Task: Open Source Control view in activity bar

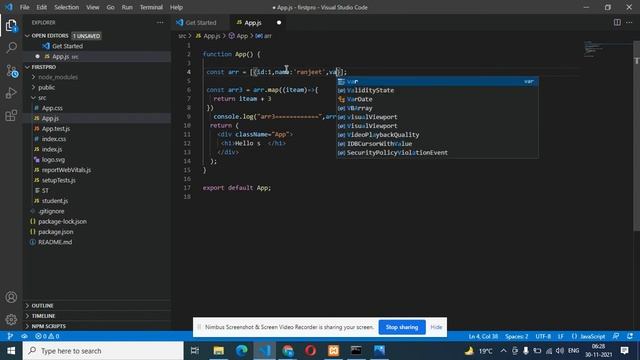Action: coord(11,71)
